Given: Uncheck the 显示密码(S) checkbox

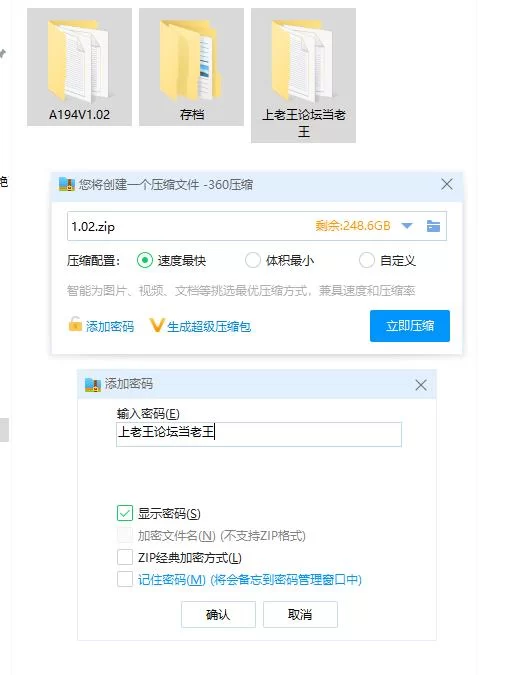Looking at the screenshot, I should point(125,513).
